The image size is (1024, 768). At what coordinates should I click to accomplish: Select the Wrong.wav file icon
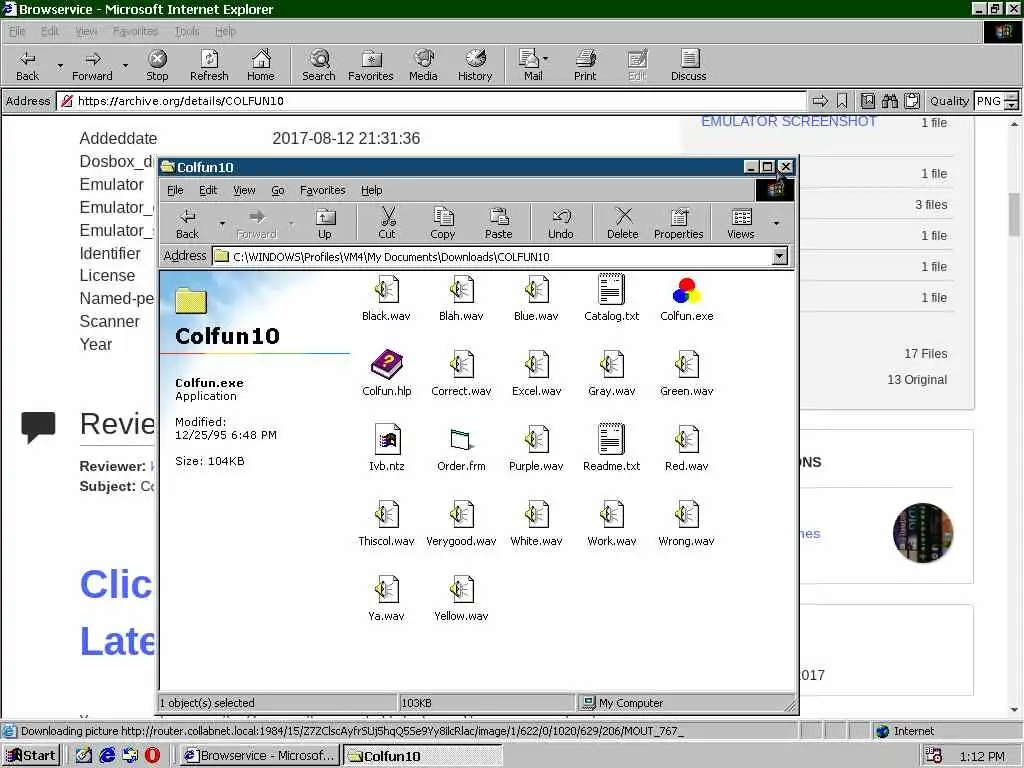[686, 523]
